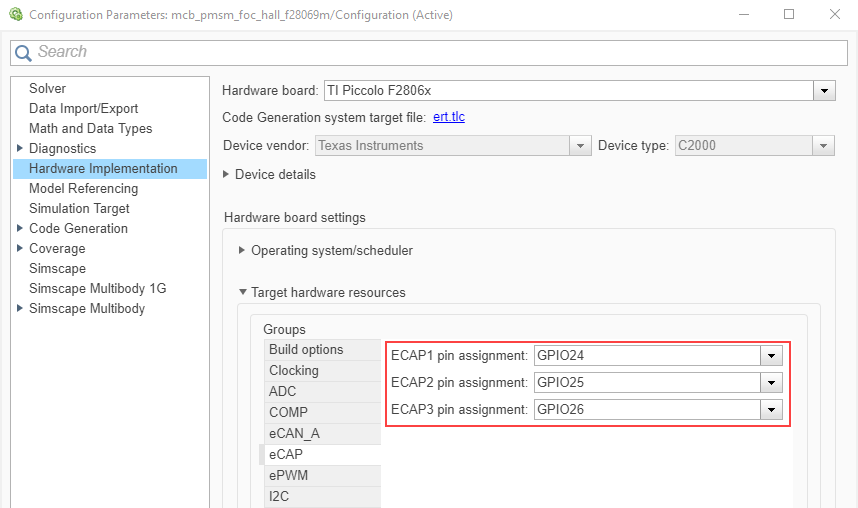Click the search magnifier icon

point(23,53)
